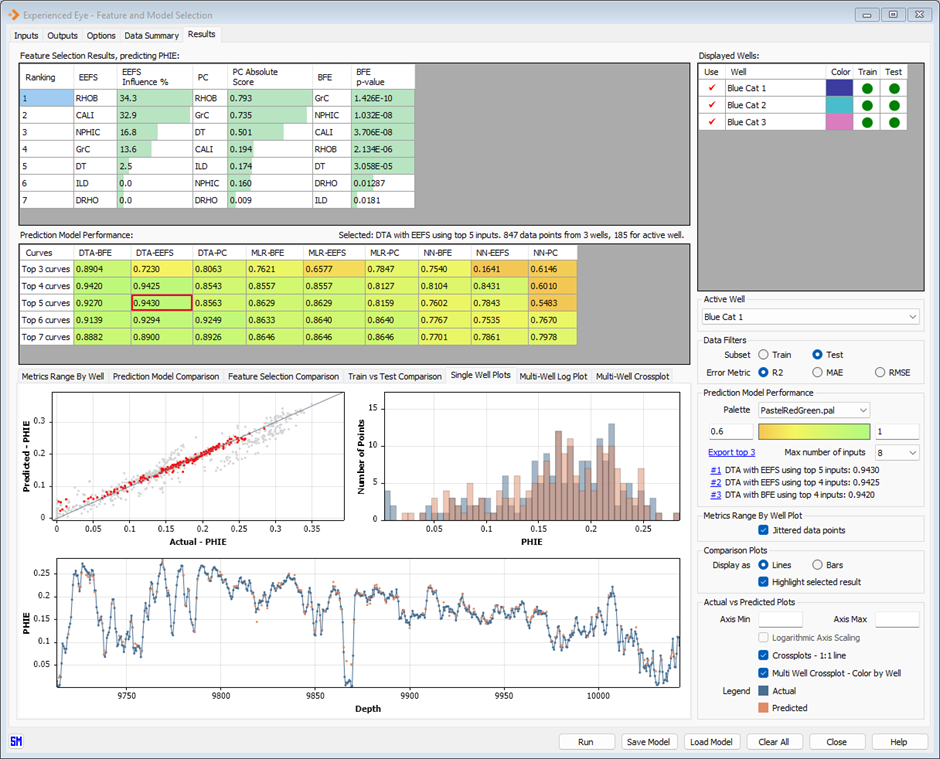
Task: Click the Blue Cat 2 color swatch
Action: click(x=840, y=105)
